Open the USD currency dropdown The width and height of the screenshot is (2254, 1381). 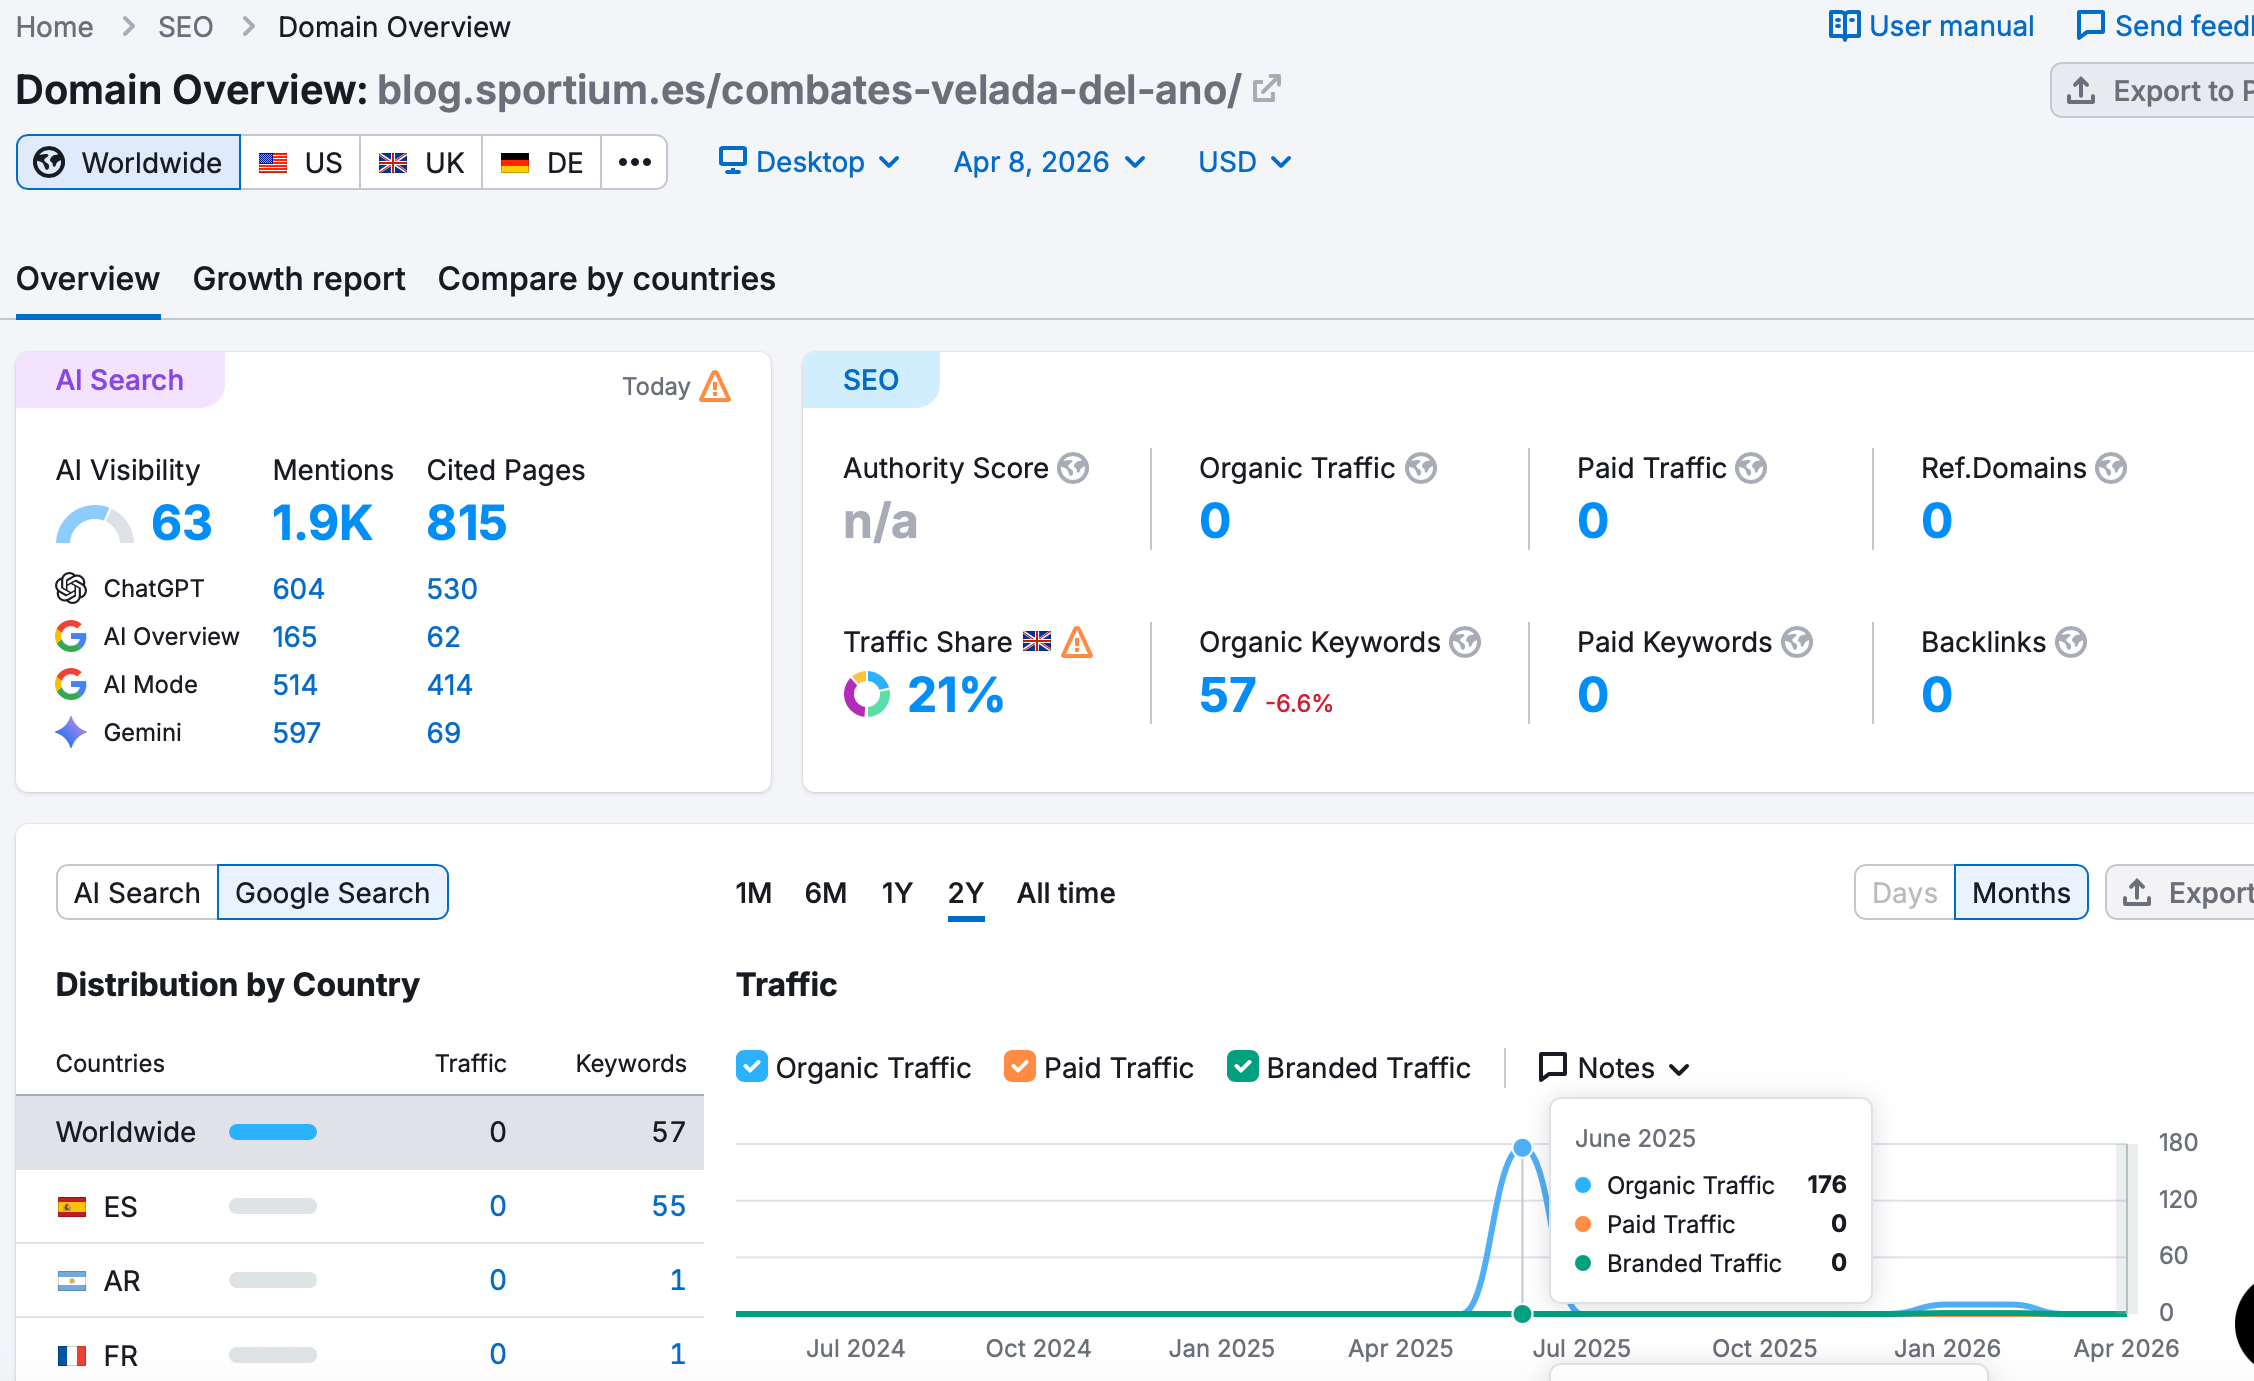[x=1244, y=162]
